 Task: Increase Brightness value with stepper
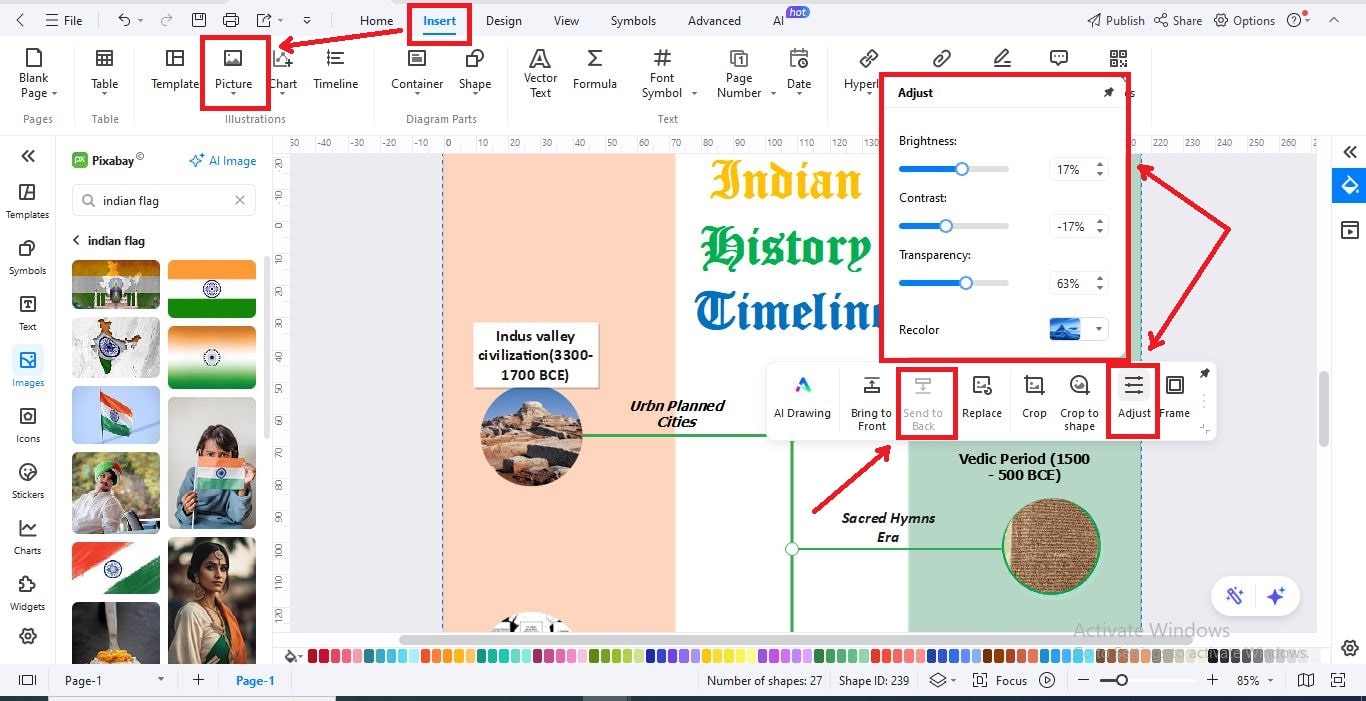click(1100, 165)
